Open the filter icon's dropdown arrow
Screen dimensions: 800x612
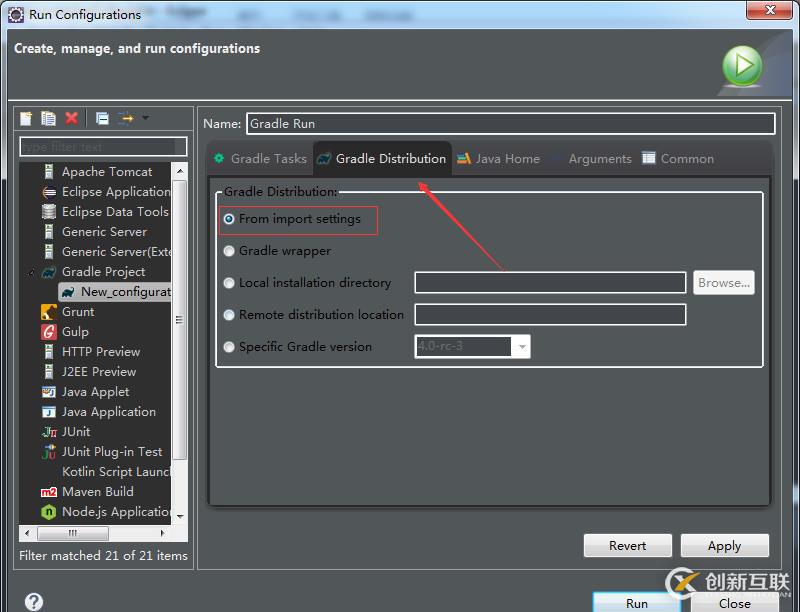[145, 118]
